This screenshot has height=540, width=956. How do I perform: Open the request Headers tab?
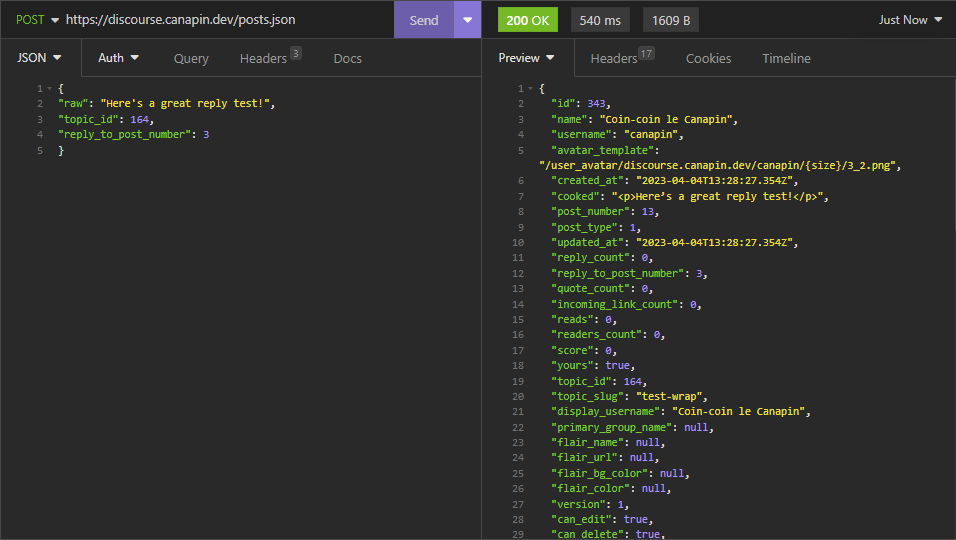tap(270, 58)
